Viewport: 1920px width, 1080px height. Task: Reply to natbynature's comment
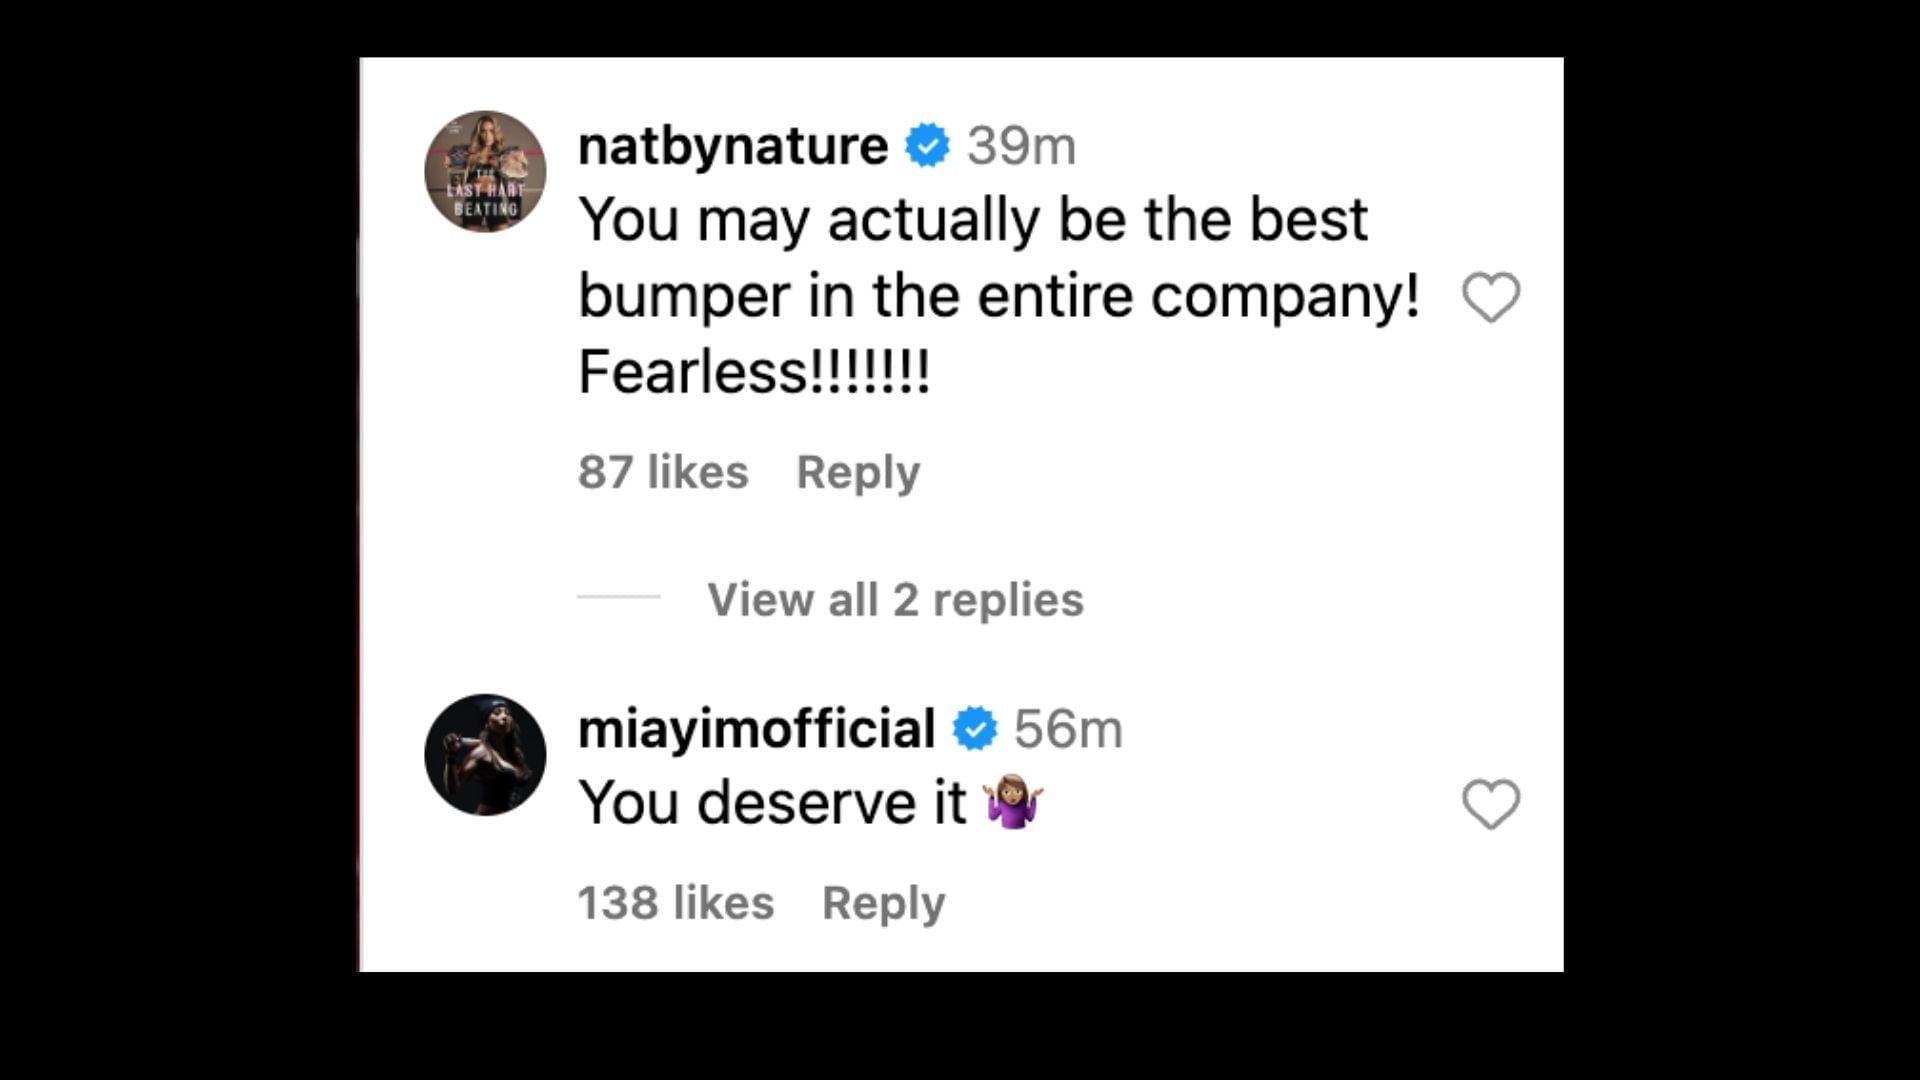[858, 472]
